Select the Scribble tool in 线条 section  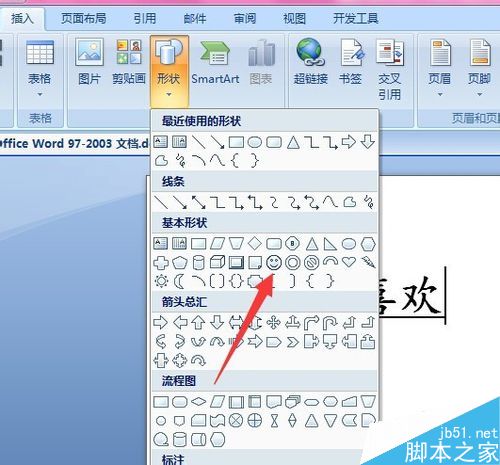pyautogui.click(x=368, y=202)
